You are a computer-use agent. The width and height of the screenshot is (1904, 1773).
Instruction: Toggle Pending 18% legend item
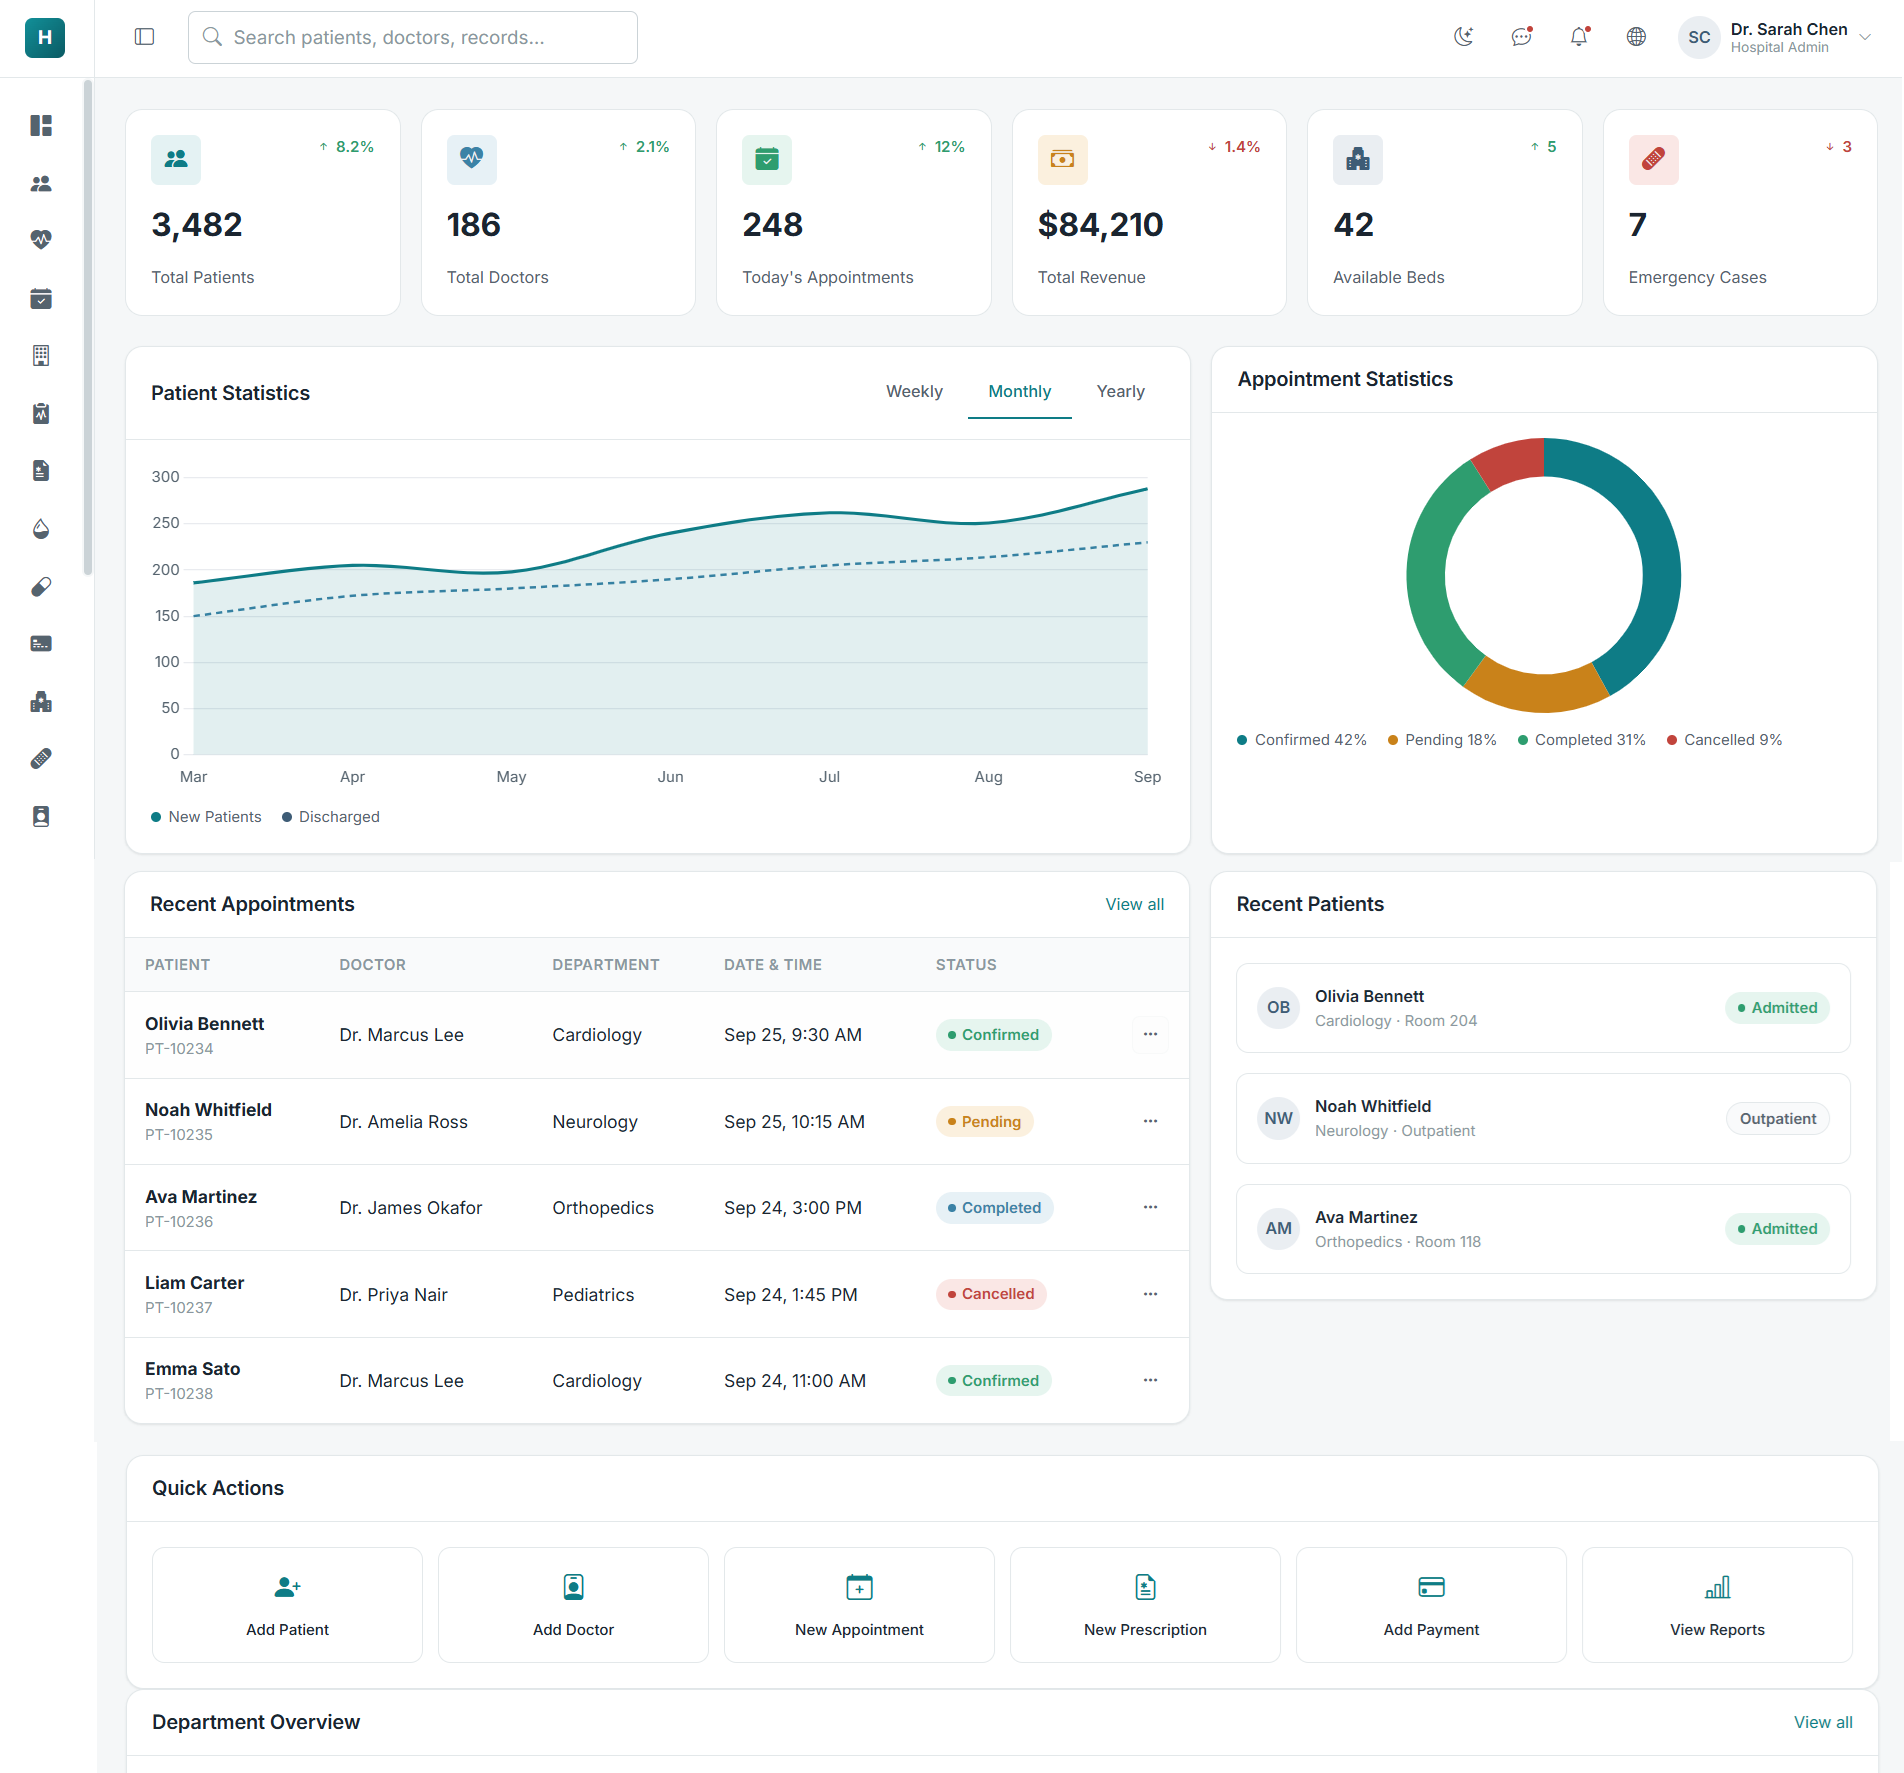(x=1442, y=740)
